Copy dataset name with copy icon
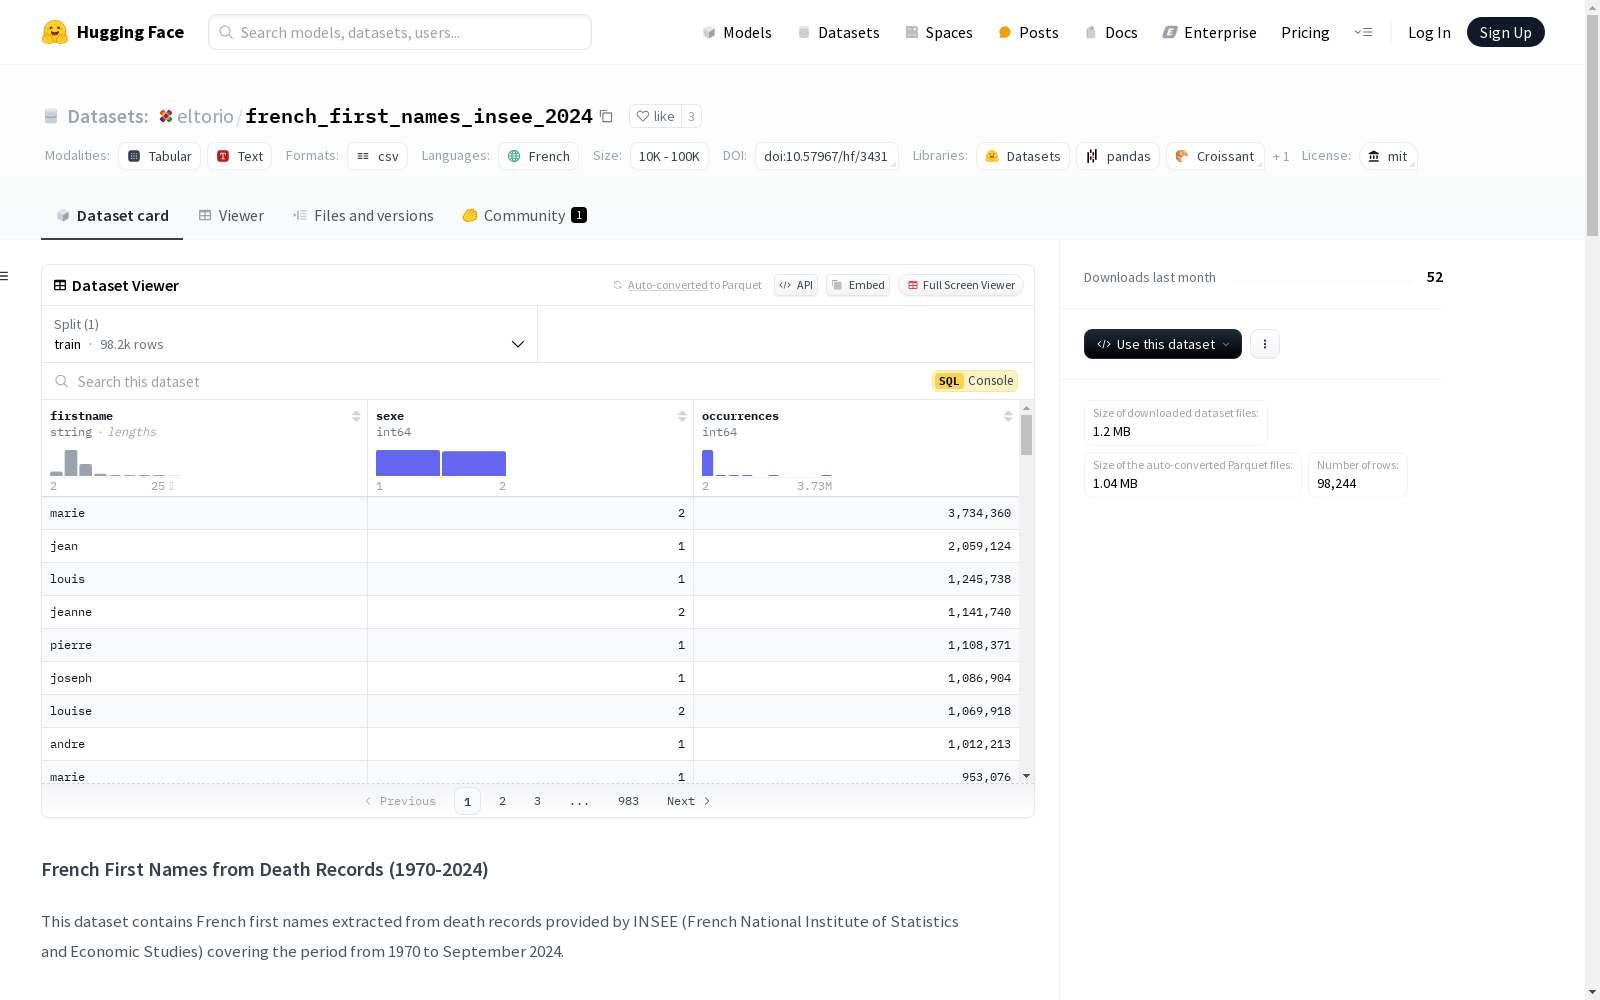 pyautogui.click(x=606, y=116)
